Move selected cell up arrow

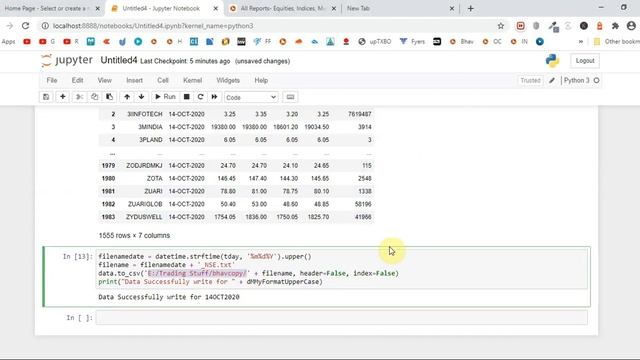click(x=127, y=97)
